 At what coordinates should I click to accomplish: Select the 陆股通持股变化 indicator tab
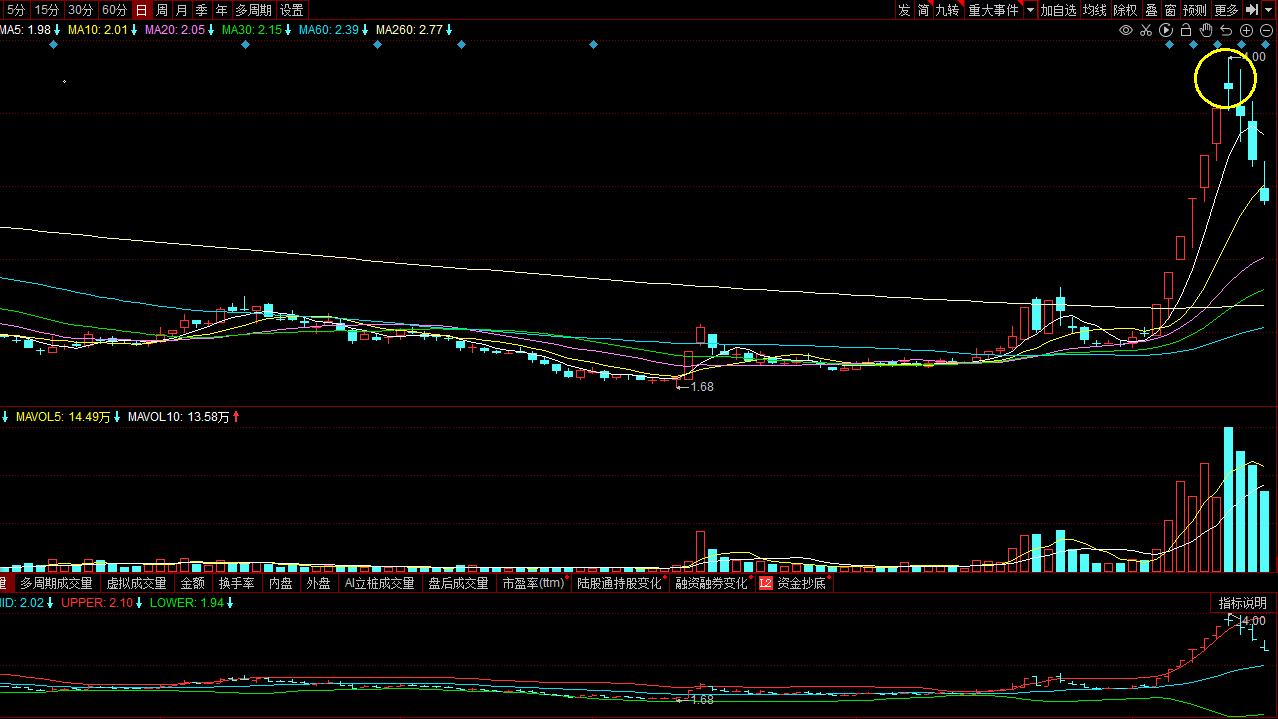tap(620, 583)
